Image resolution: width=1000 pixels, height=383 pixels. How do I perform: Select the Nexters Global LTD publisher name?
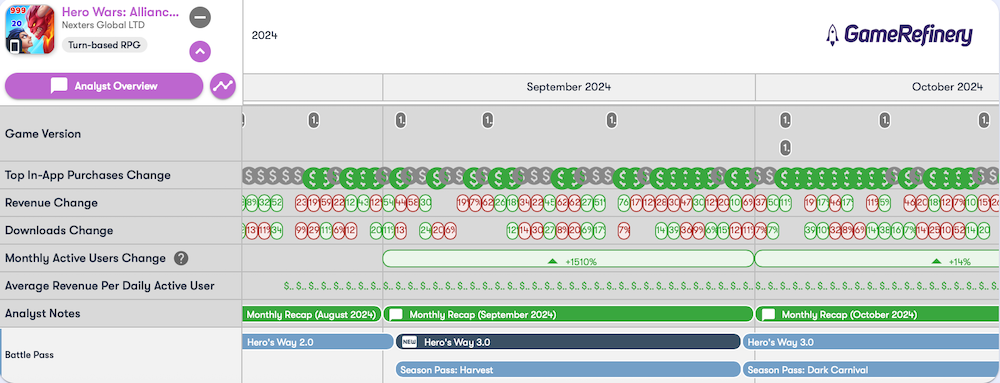(103, 25)
